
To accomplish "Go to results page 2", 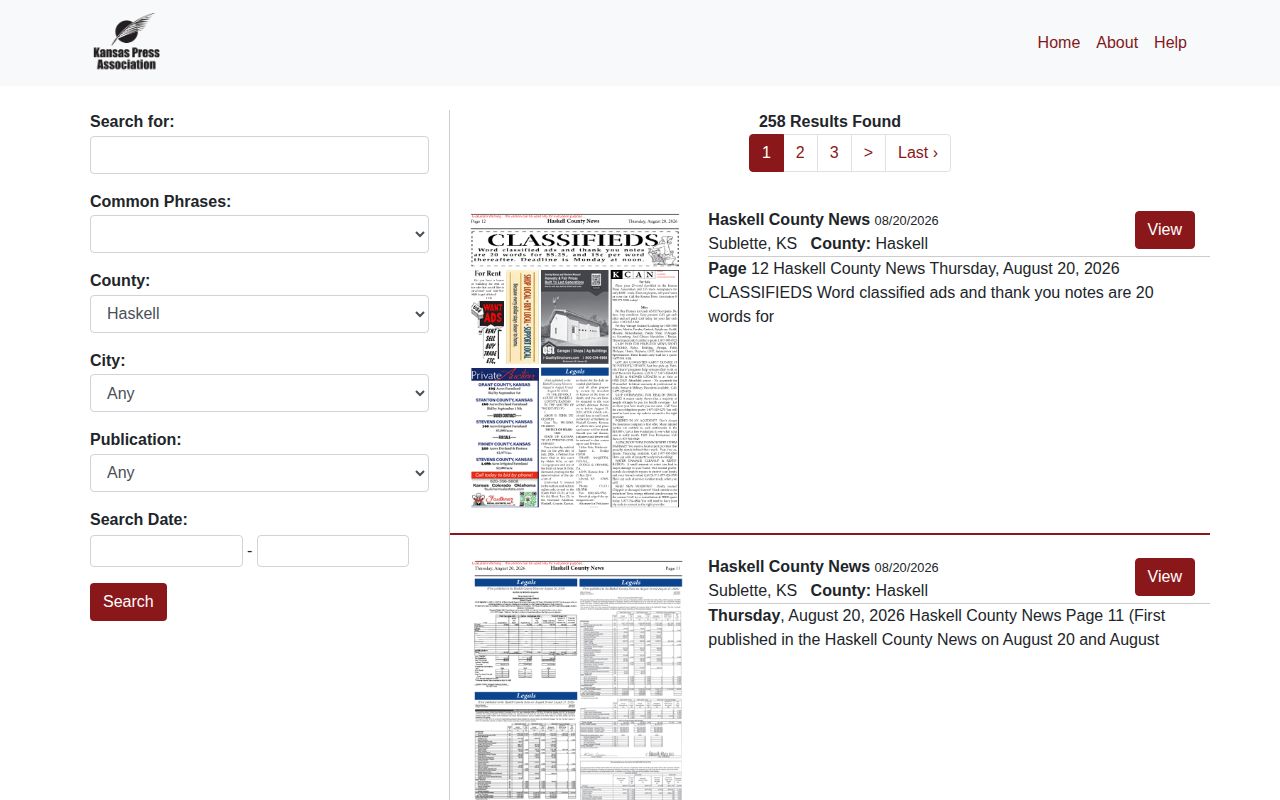I will (x=800, y=153).
